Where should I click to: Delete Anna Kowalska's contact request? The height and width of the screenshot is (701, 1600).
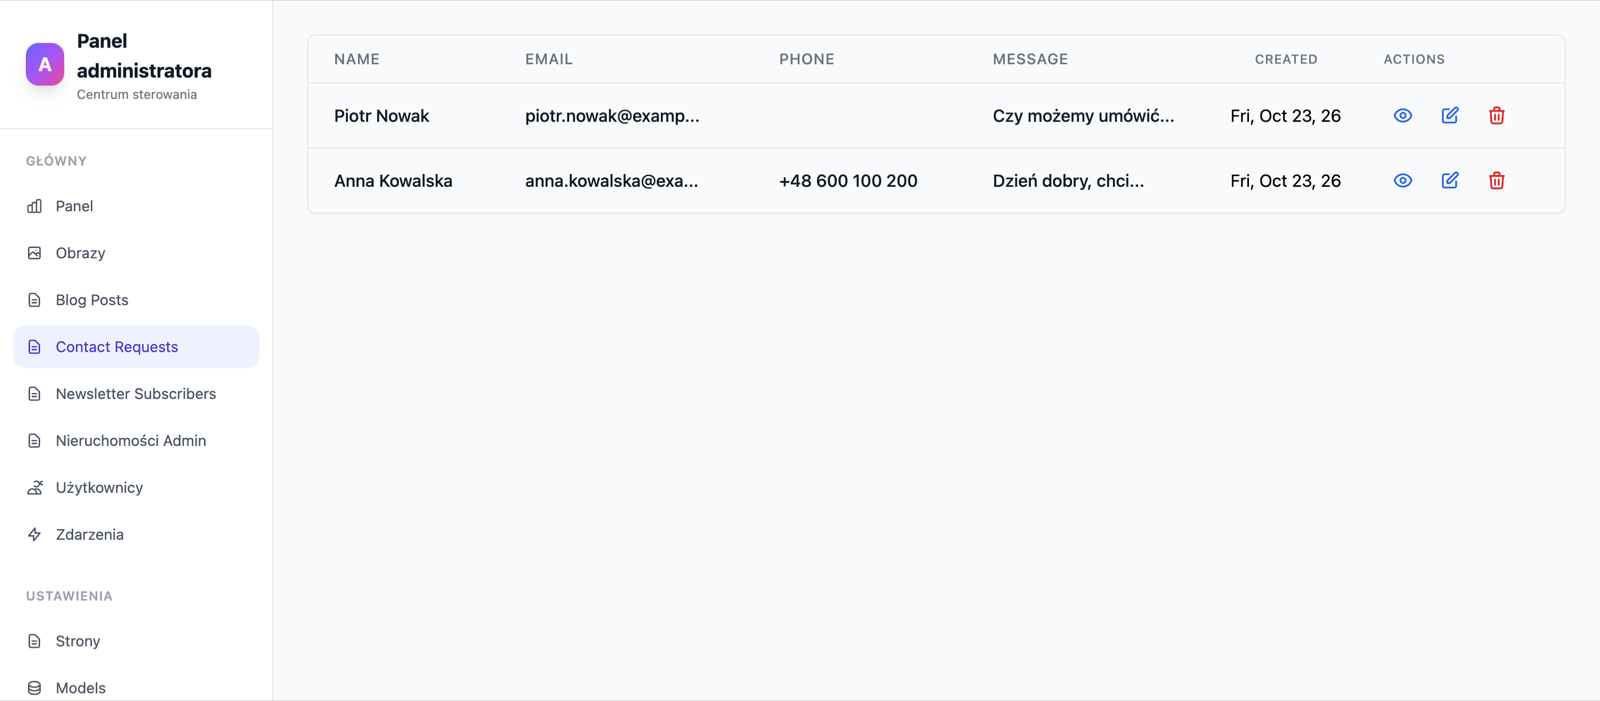tap(1497, 181)
